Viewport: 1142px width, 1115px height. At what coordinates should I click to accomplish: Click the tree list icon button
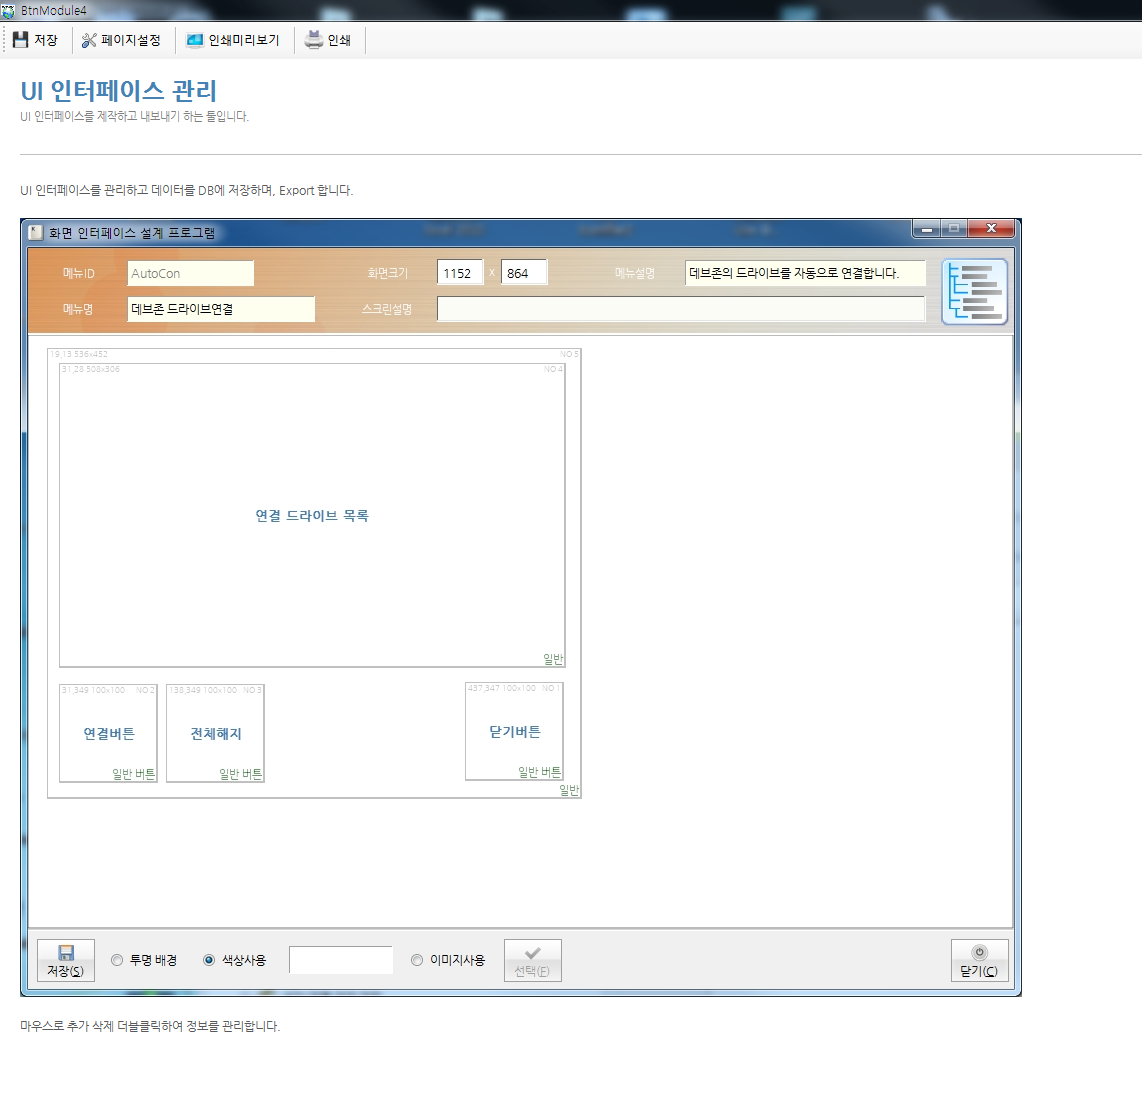click(974, 291)
